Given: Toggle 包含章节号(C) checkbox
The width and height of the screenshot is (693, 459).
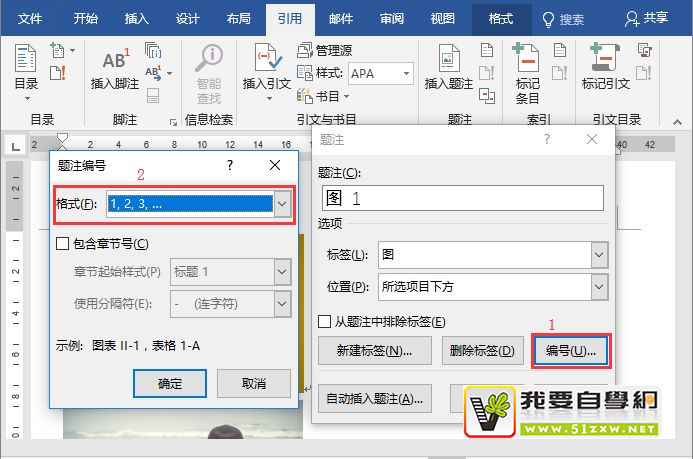Looking at the screenshot, I should click(62, 243).
